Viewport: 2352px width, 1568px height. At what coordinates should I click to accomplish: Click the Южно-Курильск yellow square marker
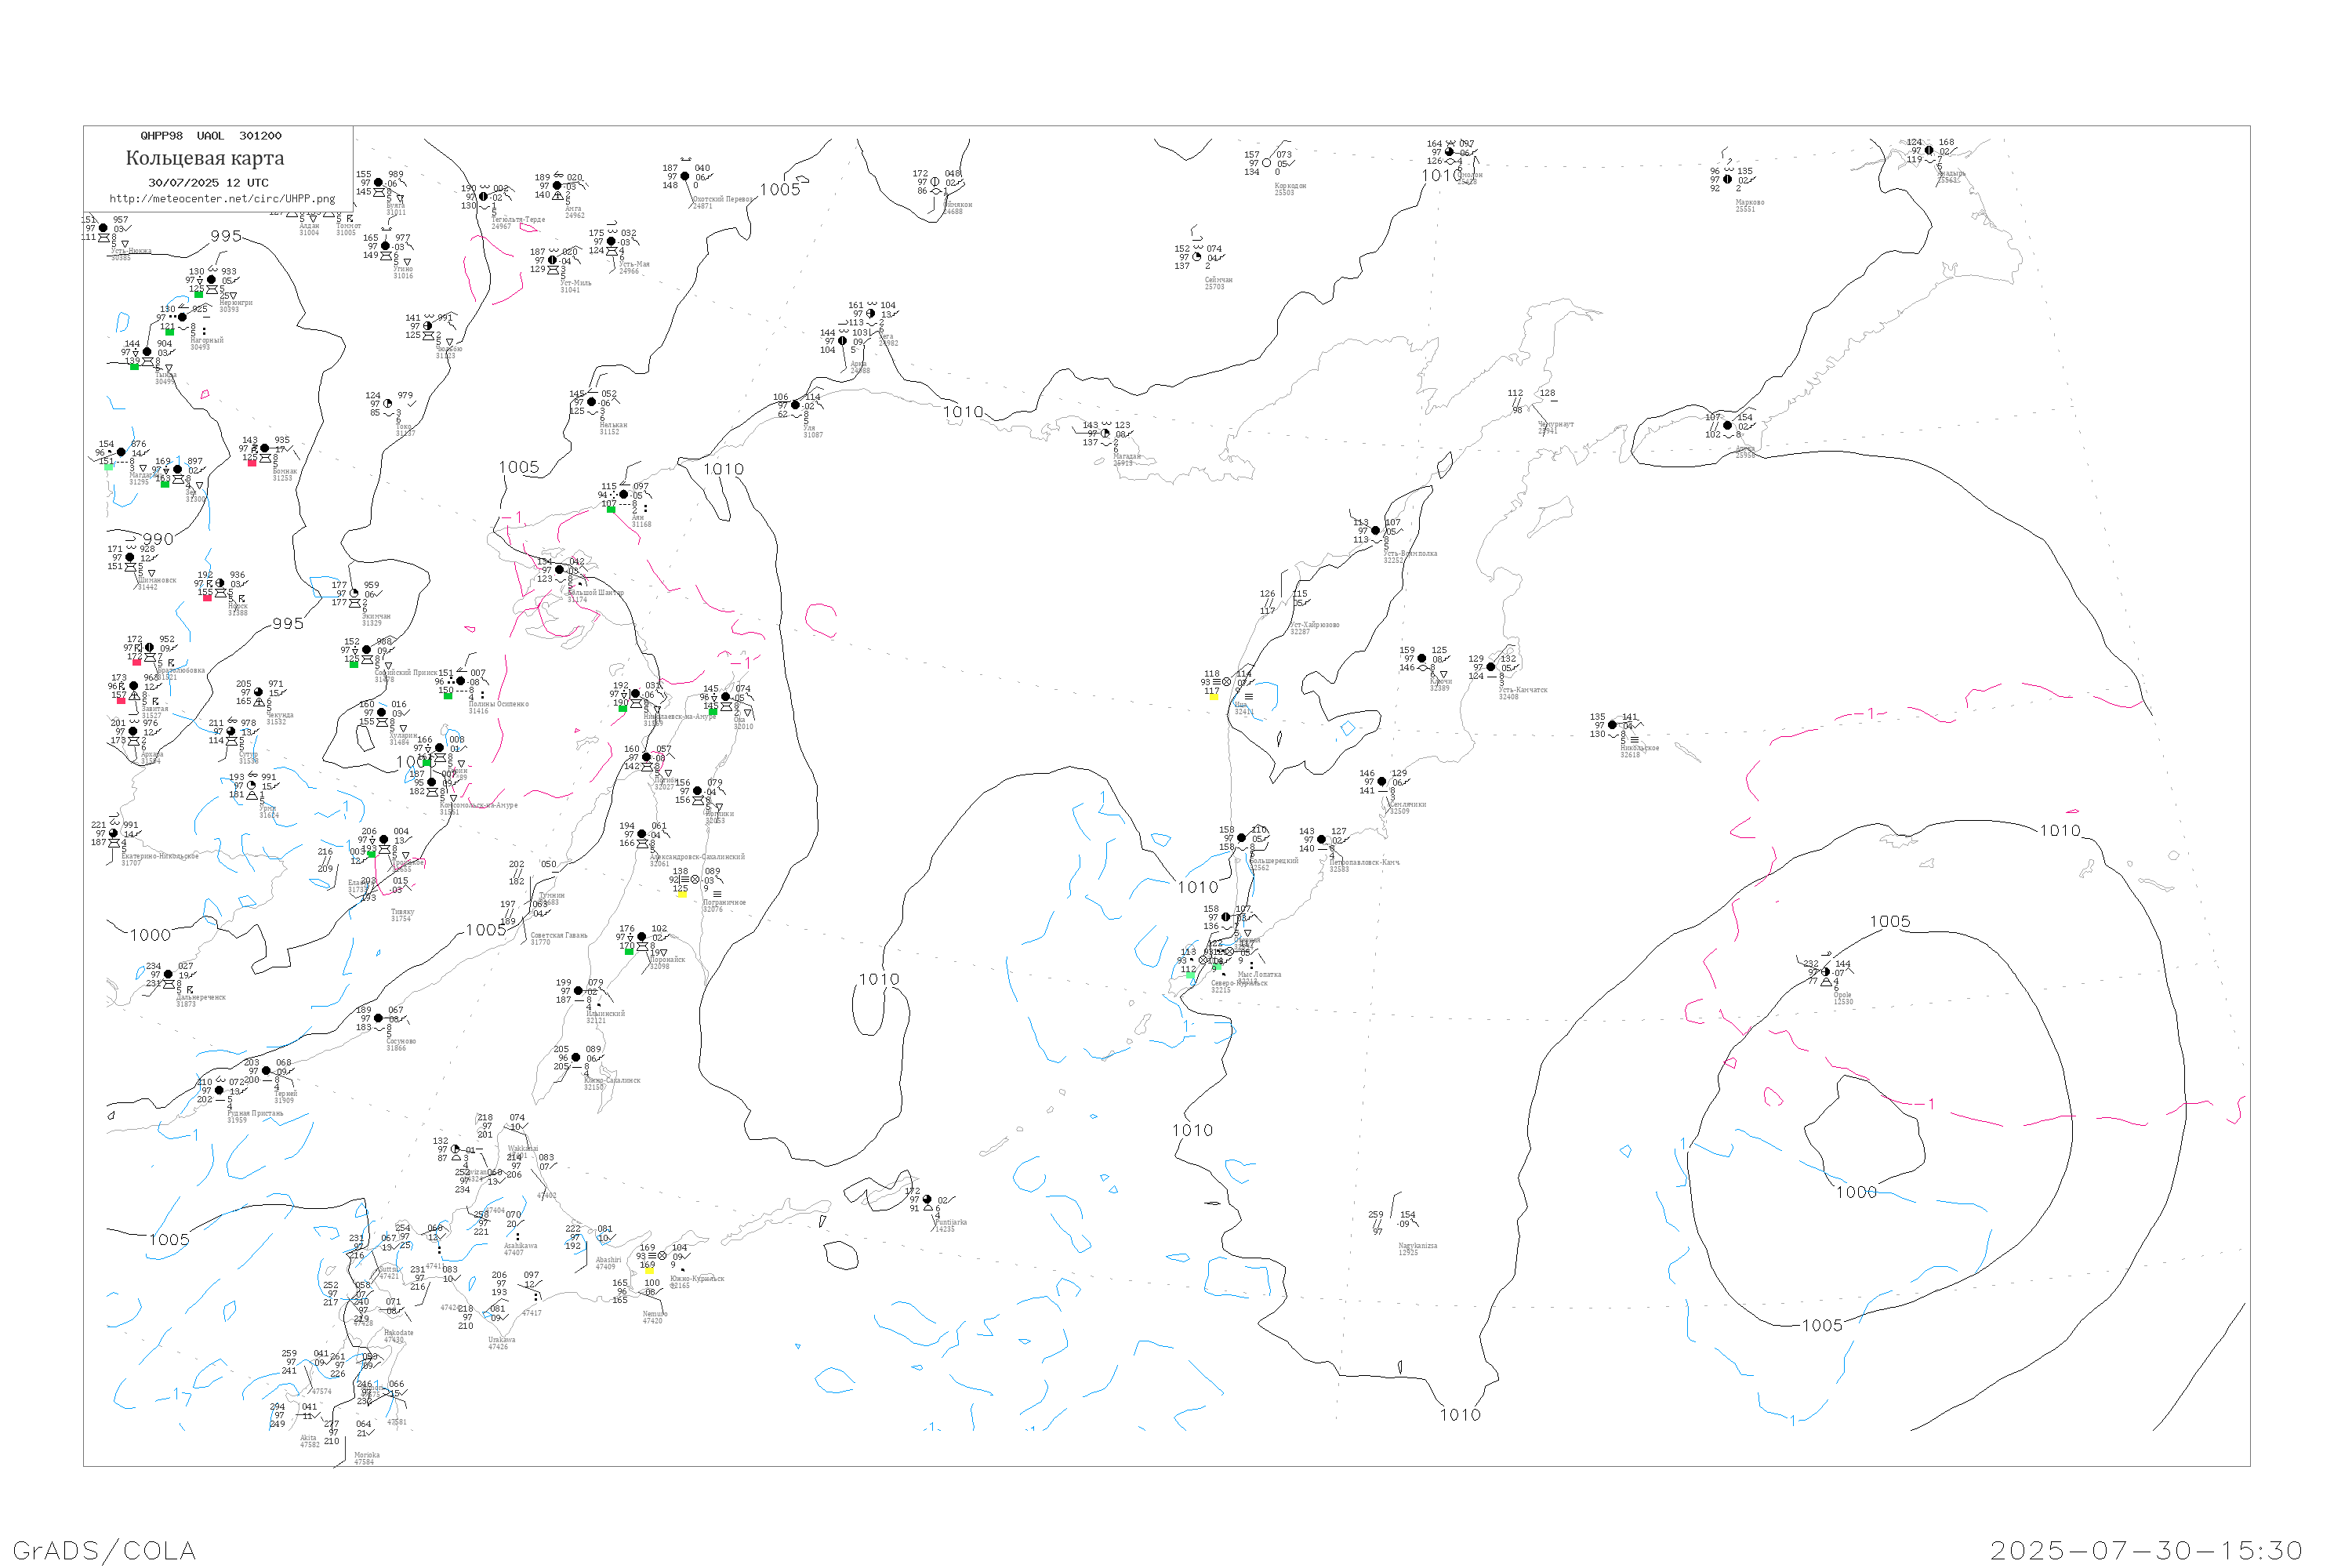[649, 1270]
